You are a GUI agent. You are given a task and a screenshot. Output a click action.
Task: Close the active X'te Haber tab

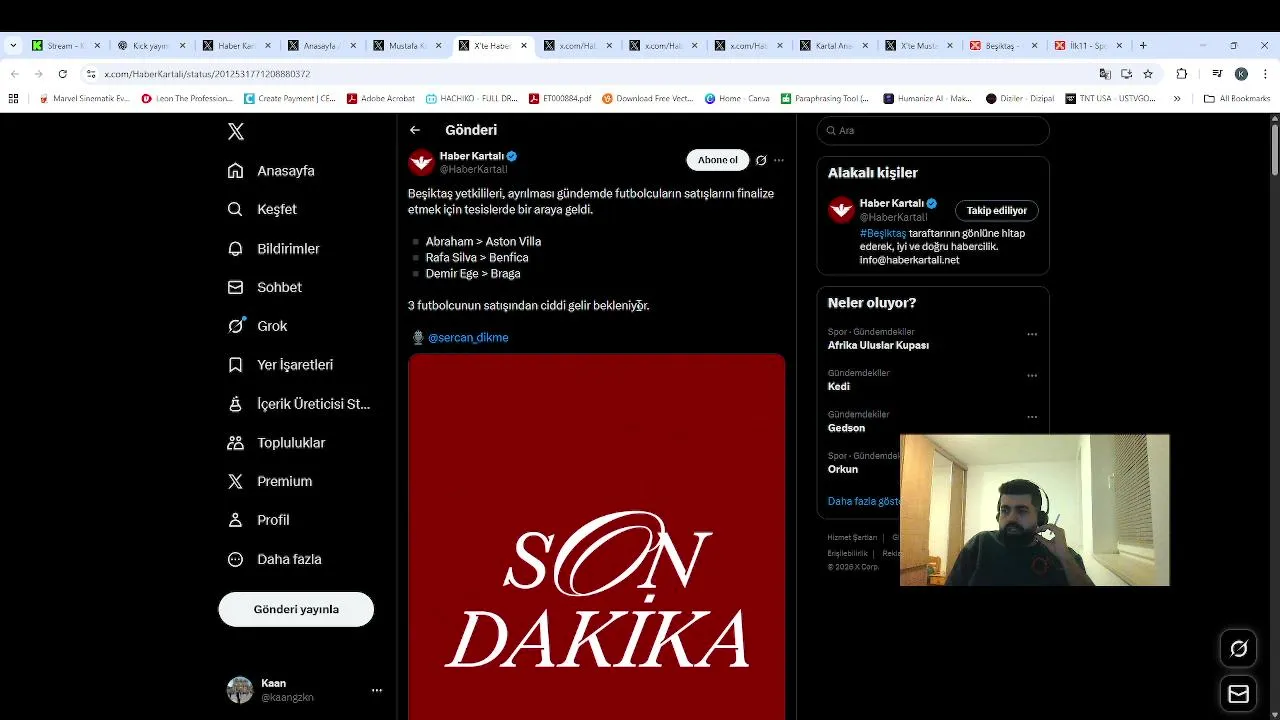[x=524, y=45]
